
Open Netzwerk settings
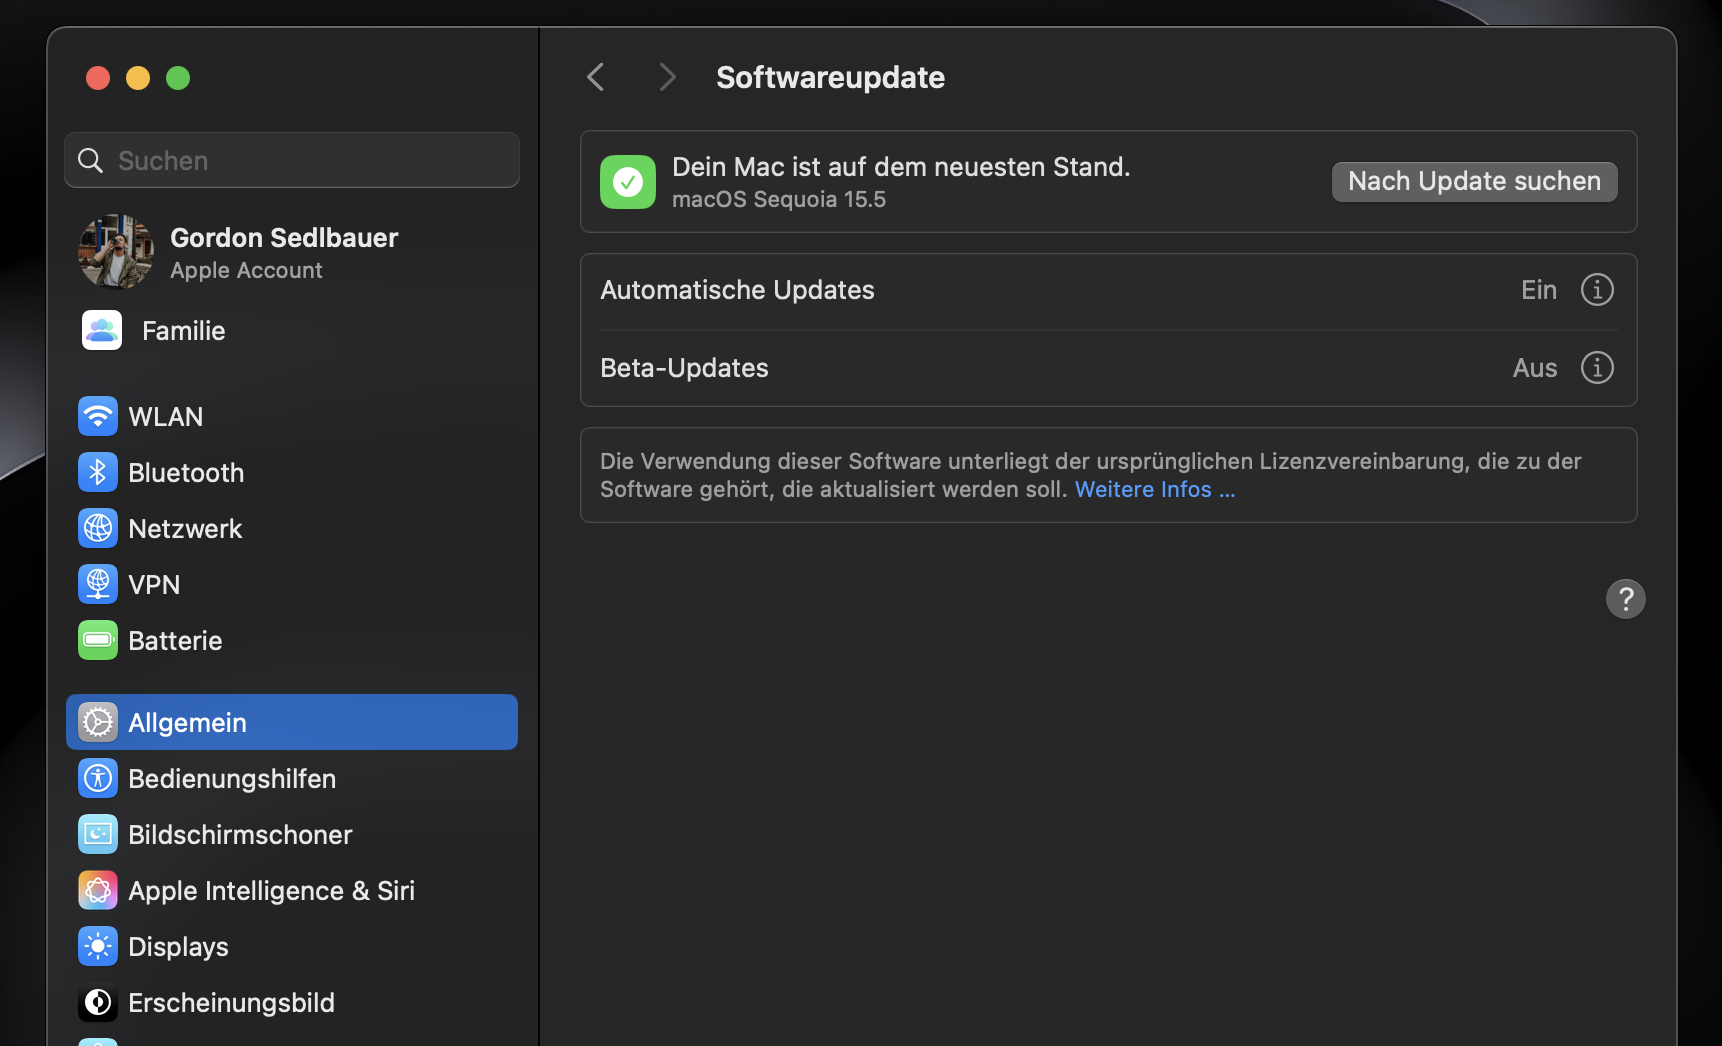click(x=97, y=528)
